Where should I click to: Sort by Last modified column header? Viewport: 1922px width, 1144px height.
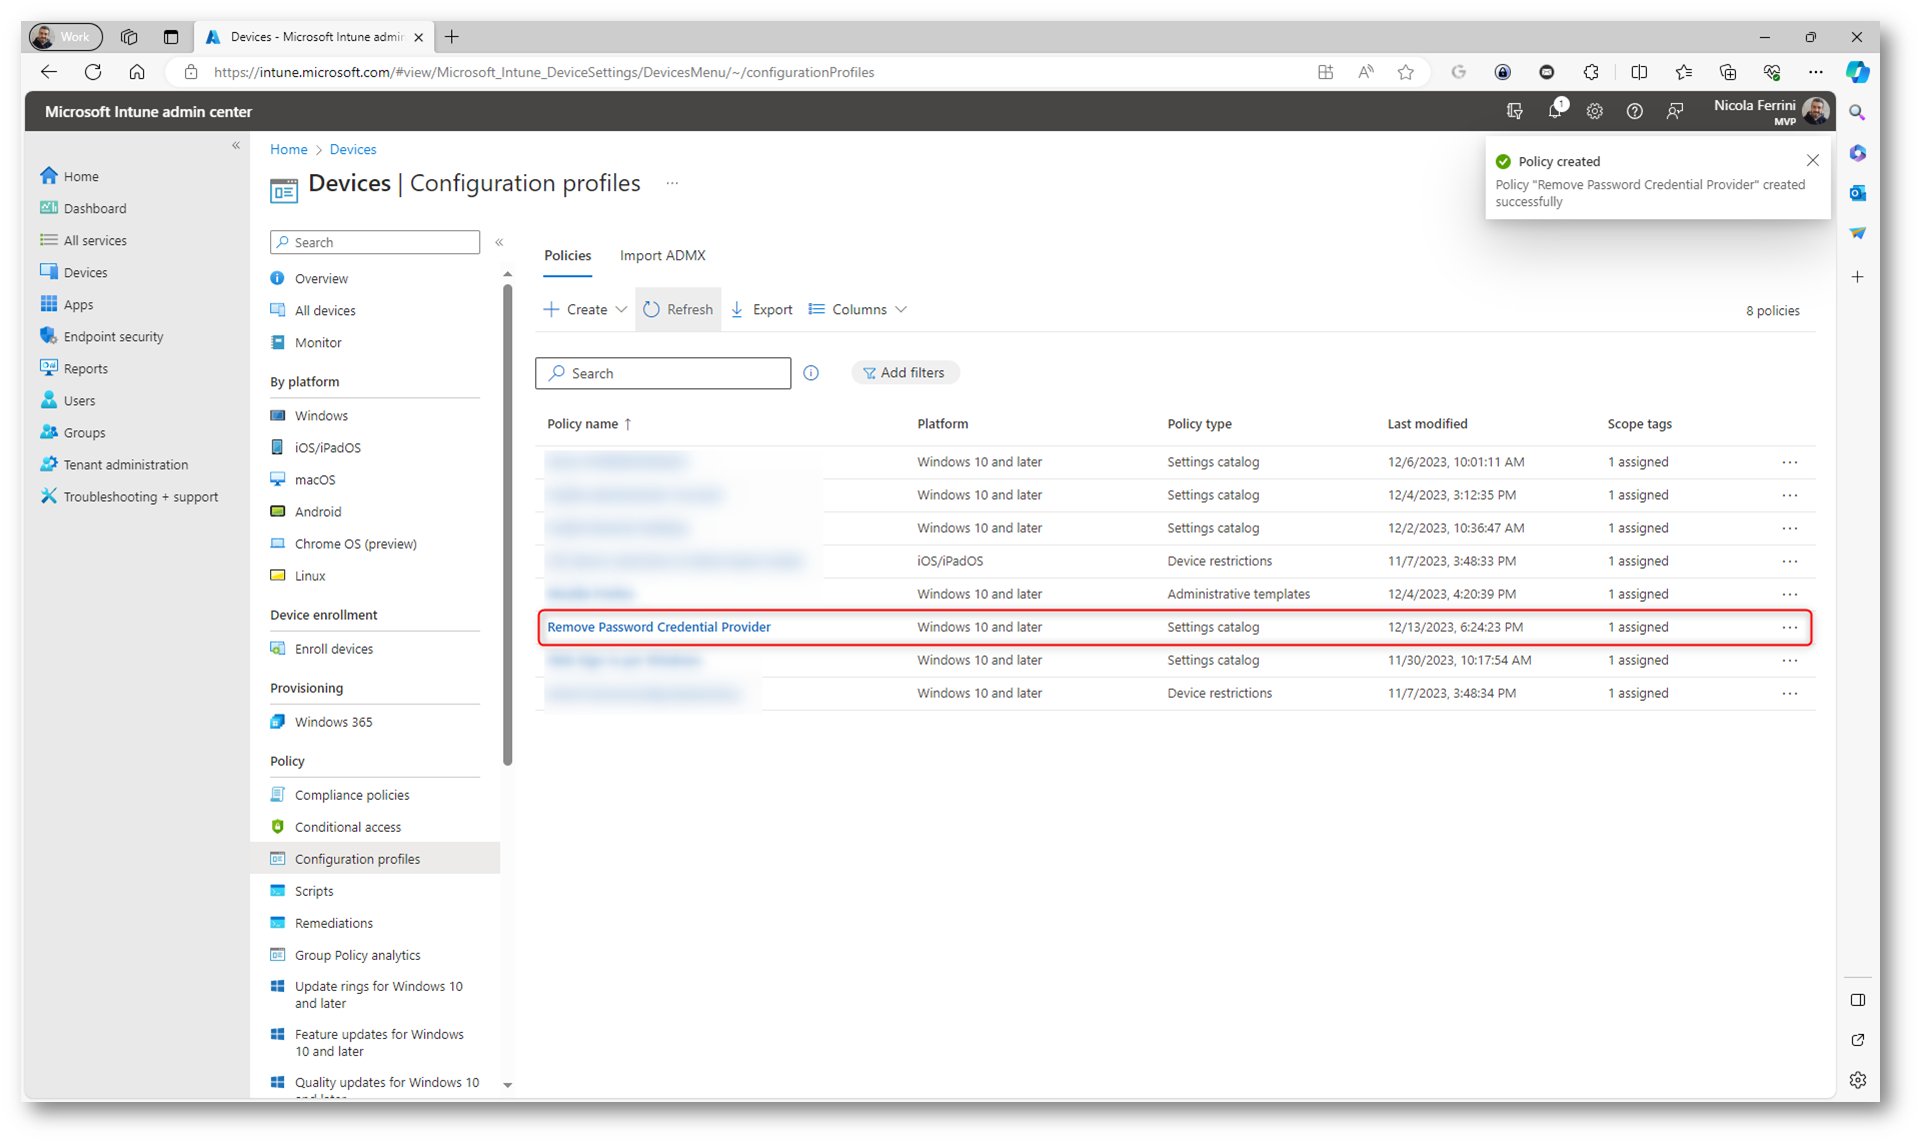[x=1427, y=424]
